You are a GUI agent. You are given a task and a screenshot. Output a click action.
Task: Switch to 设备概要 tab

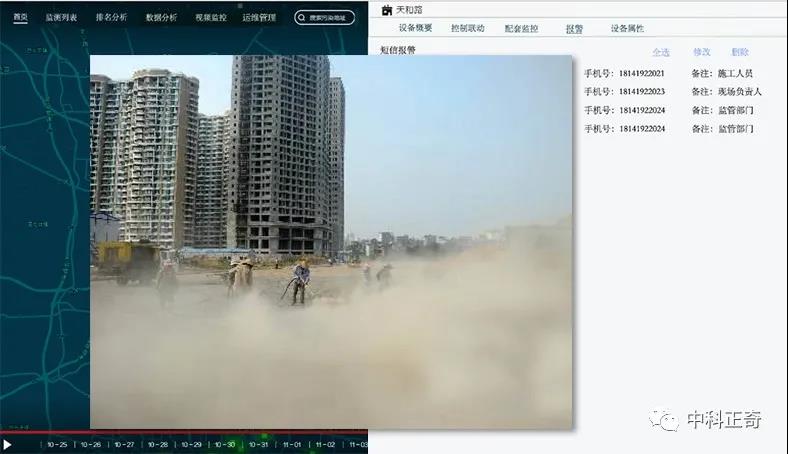(x=415, y=29)
